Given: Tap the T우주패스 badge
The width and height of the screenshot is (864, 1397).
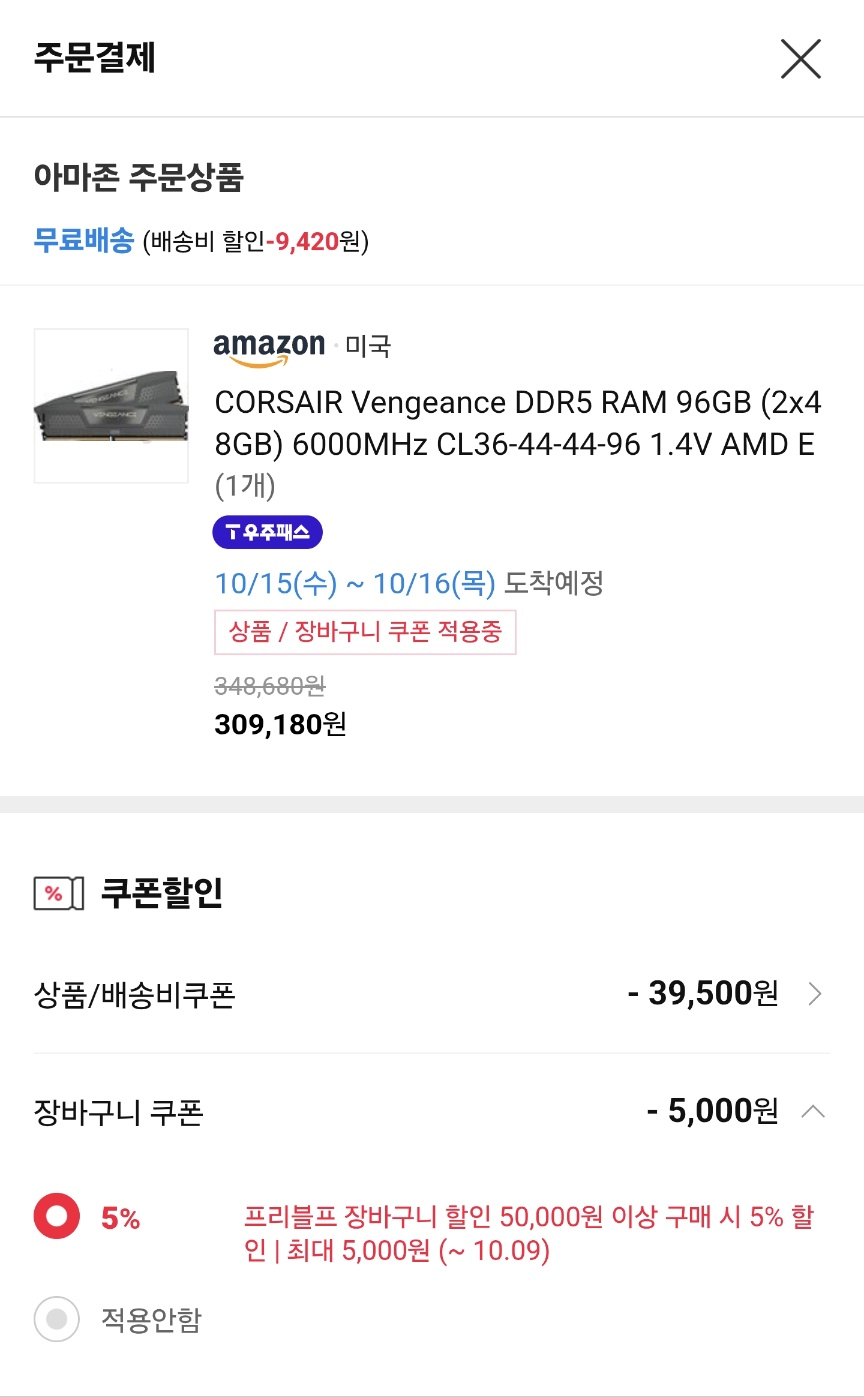Looking at the screenshot, I should [x=267, y=532].
